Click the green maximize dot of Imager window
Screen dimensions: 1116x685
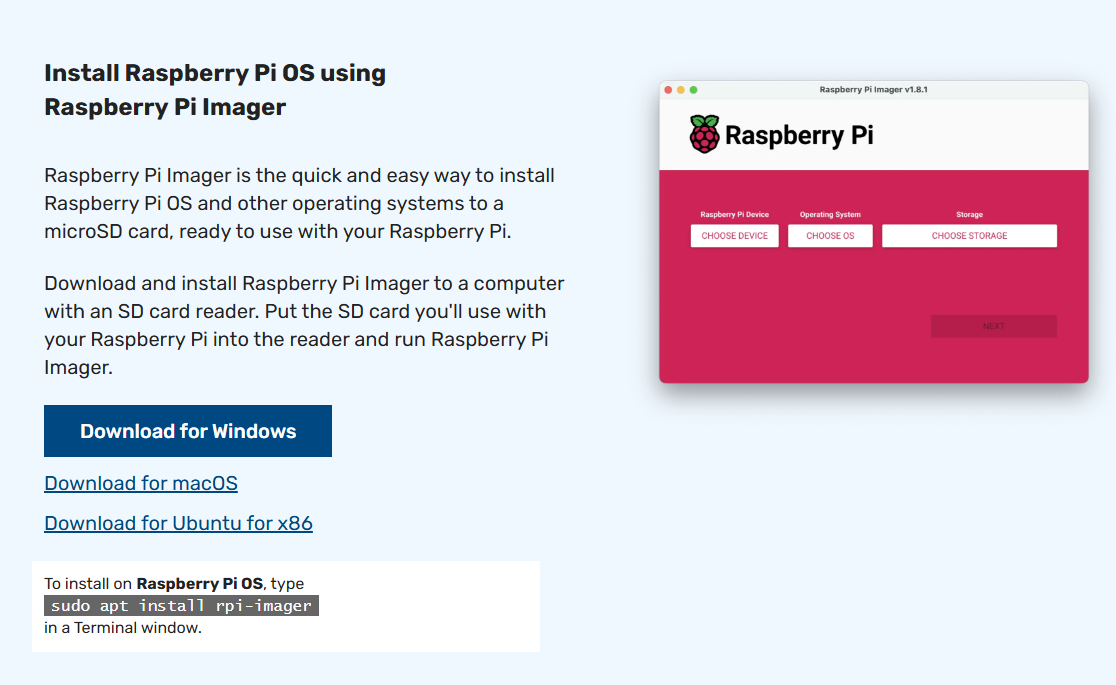[x=694, y=90]
